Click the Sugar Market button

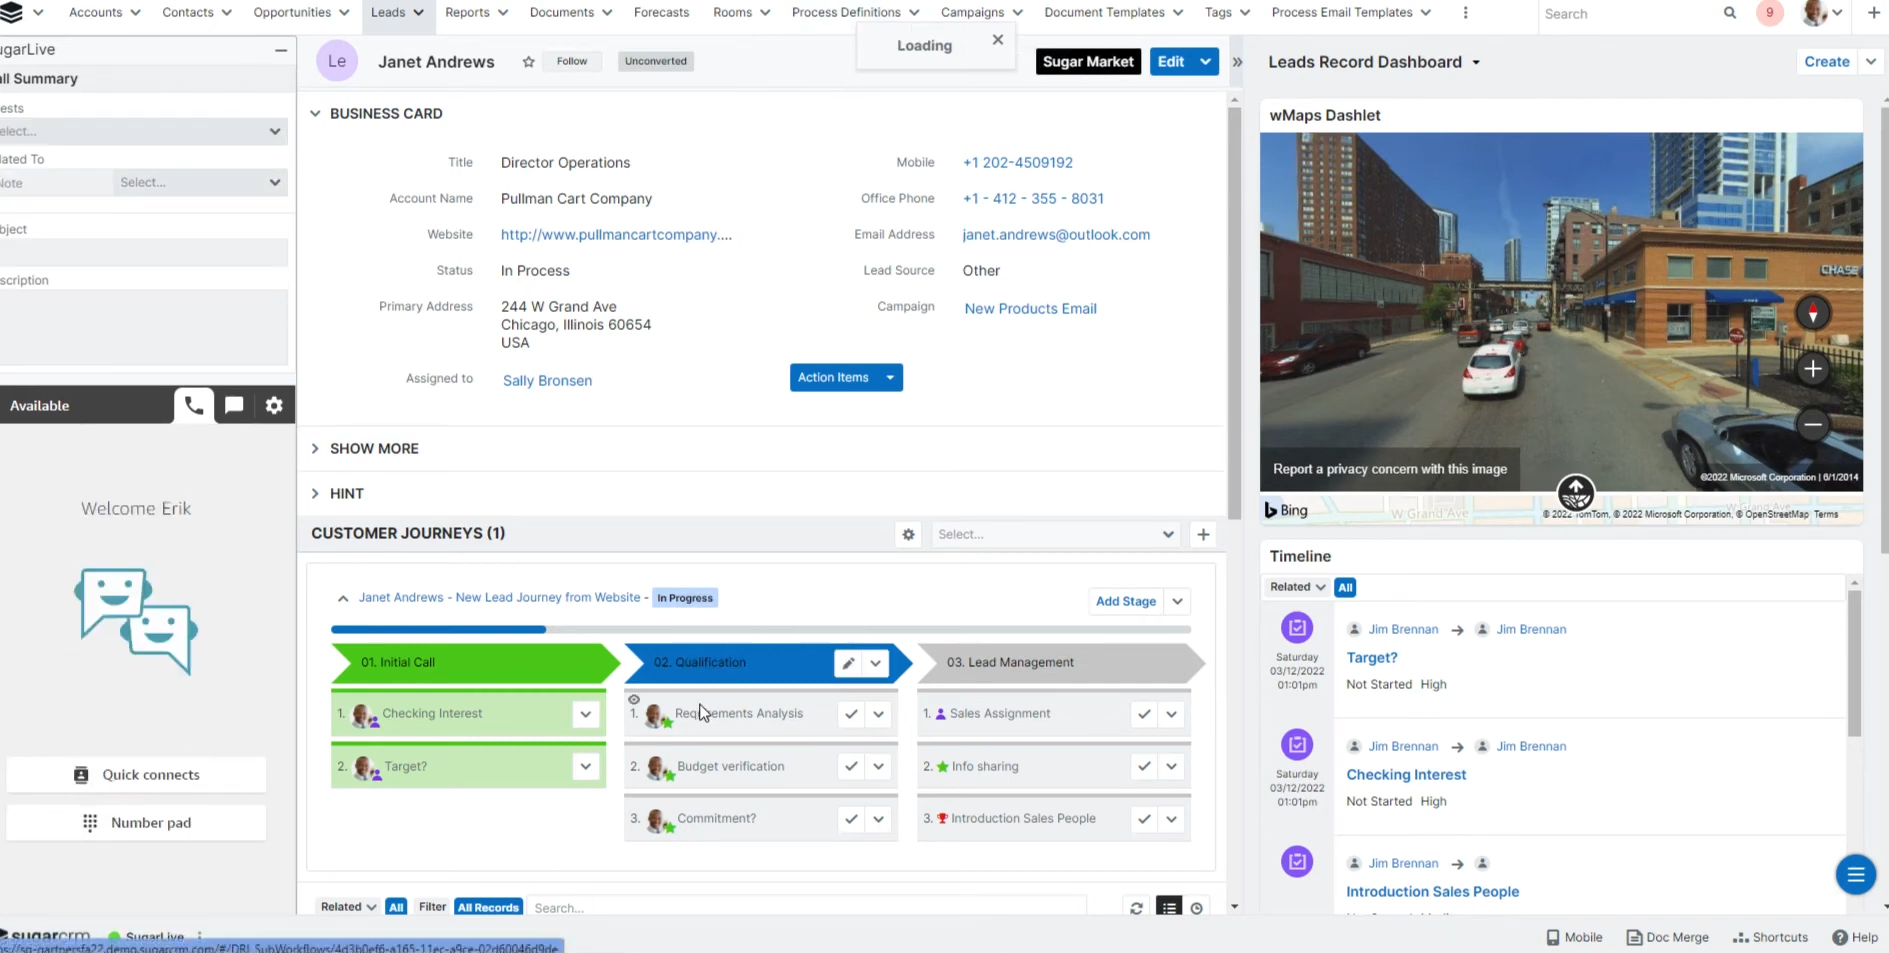(x=1088, y=62)
